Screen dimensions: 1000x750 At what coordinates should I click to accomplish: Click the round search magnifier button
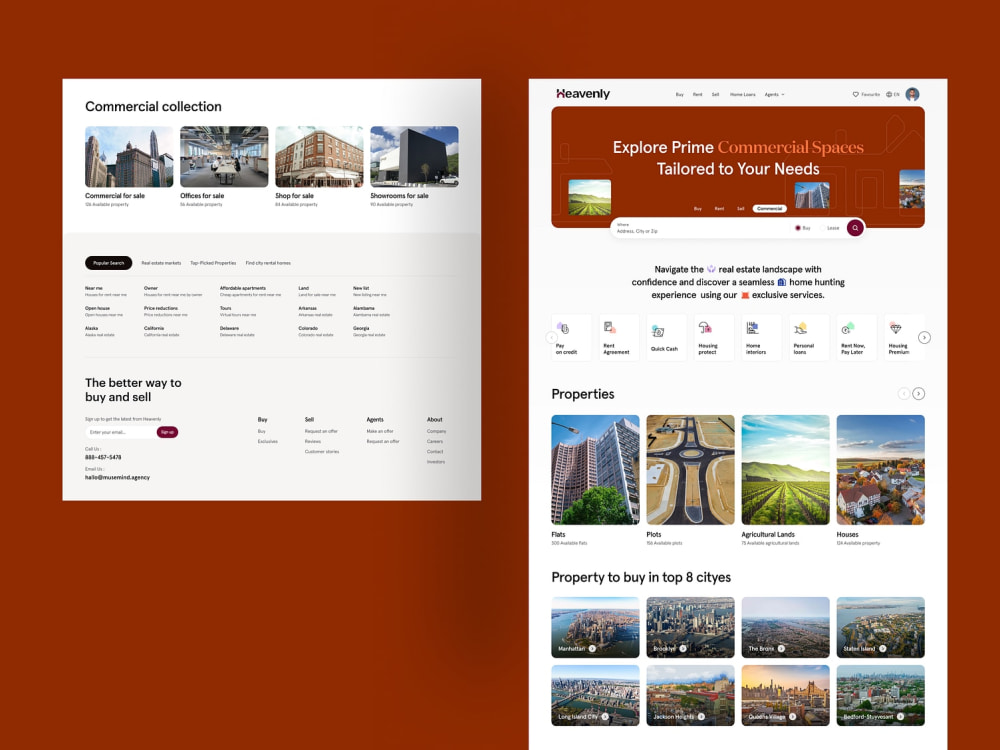tap(855, 228)
